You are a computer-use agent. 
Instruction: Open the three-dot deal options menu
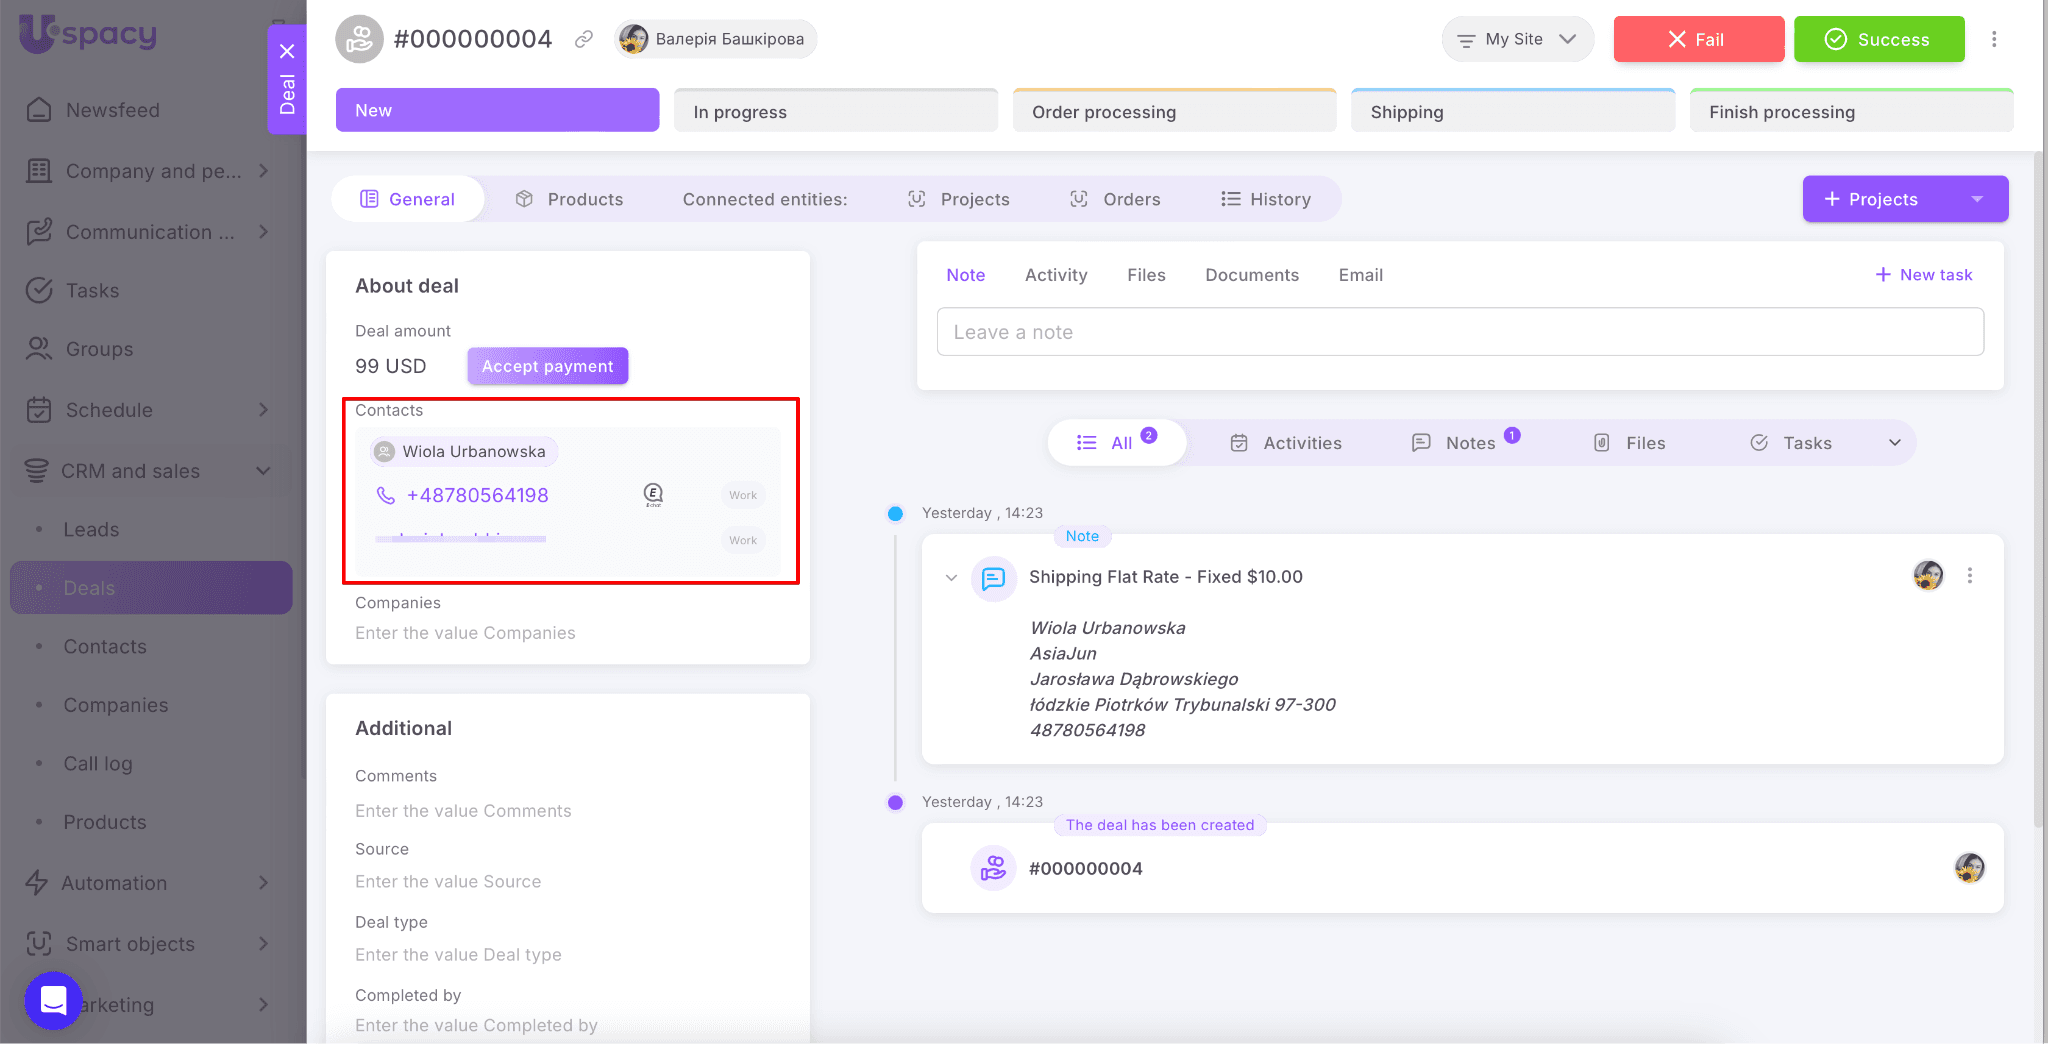pos(1993,39)
